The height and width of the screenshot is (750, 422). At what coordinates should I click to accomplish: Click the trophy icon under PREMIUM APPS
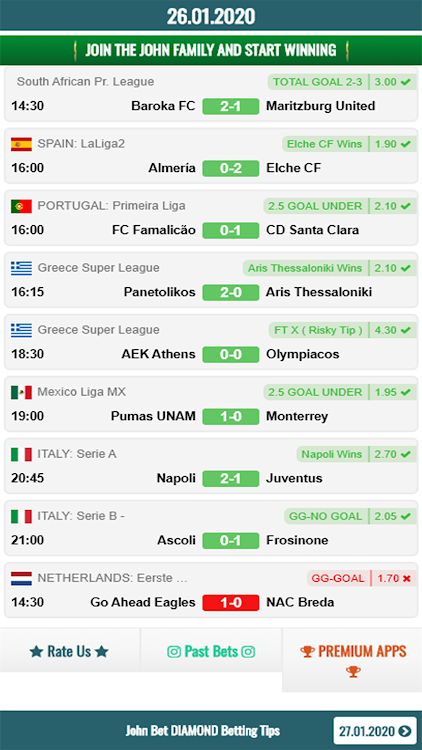coord(353,672)
